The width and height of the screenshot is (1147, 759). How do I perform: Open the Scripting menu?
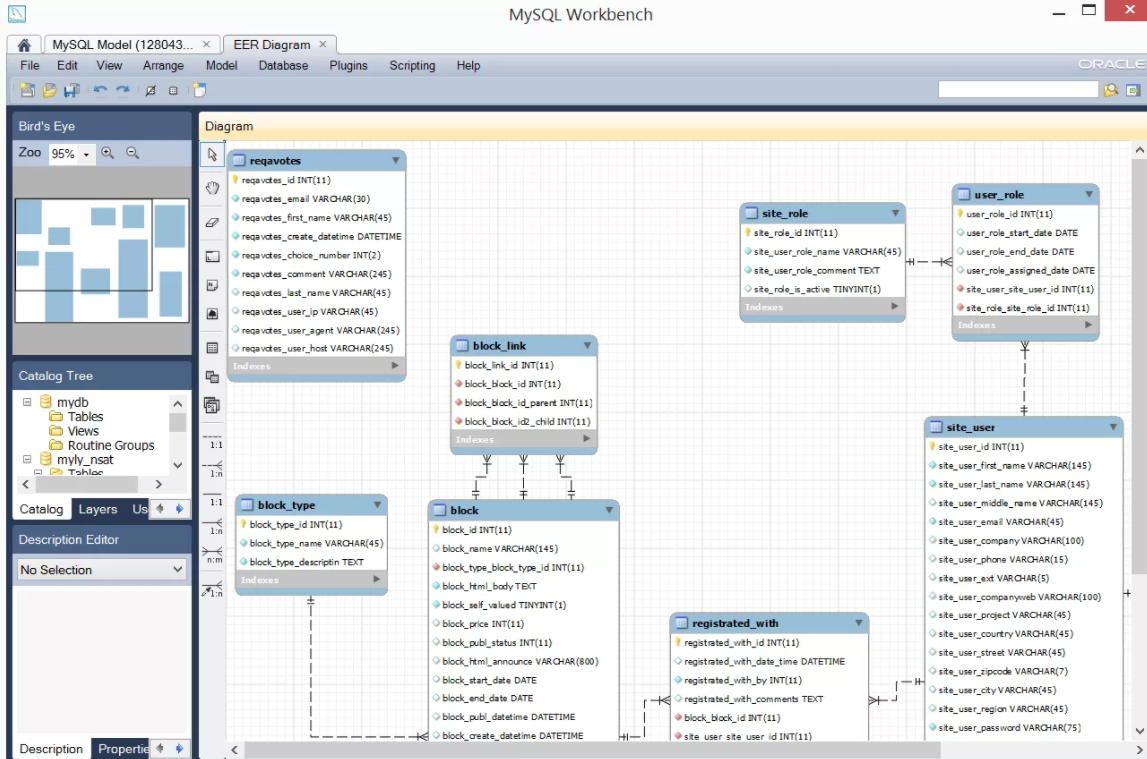point(412,65)
